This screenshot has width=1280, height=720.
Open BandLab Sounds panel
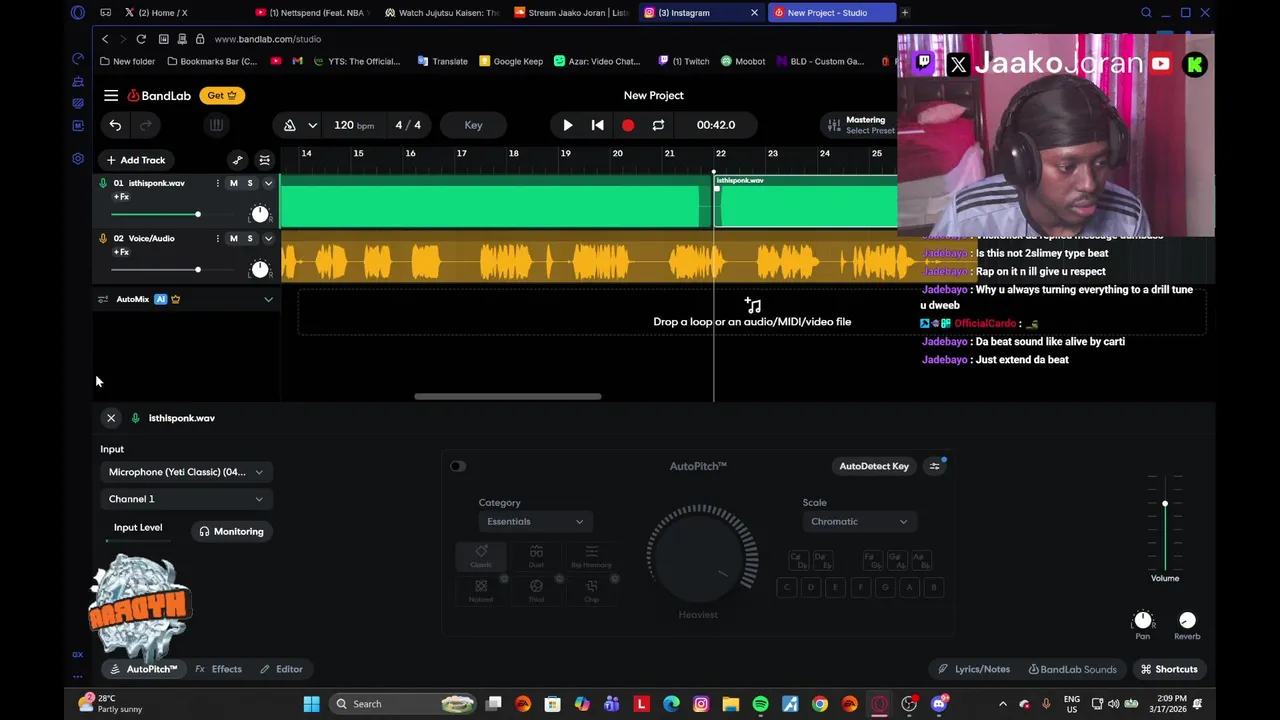coord(1072,669)
